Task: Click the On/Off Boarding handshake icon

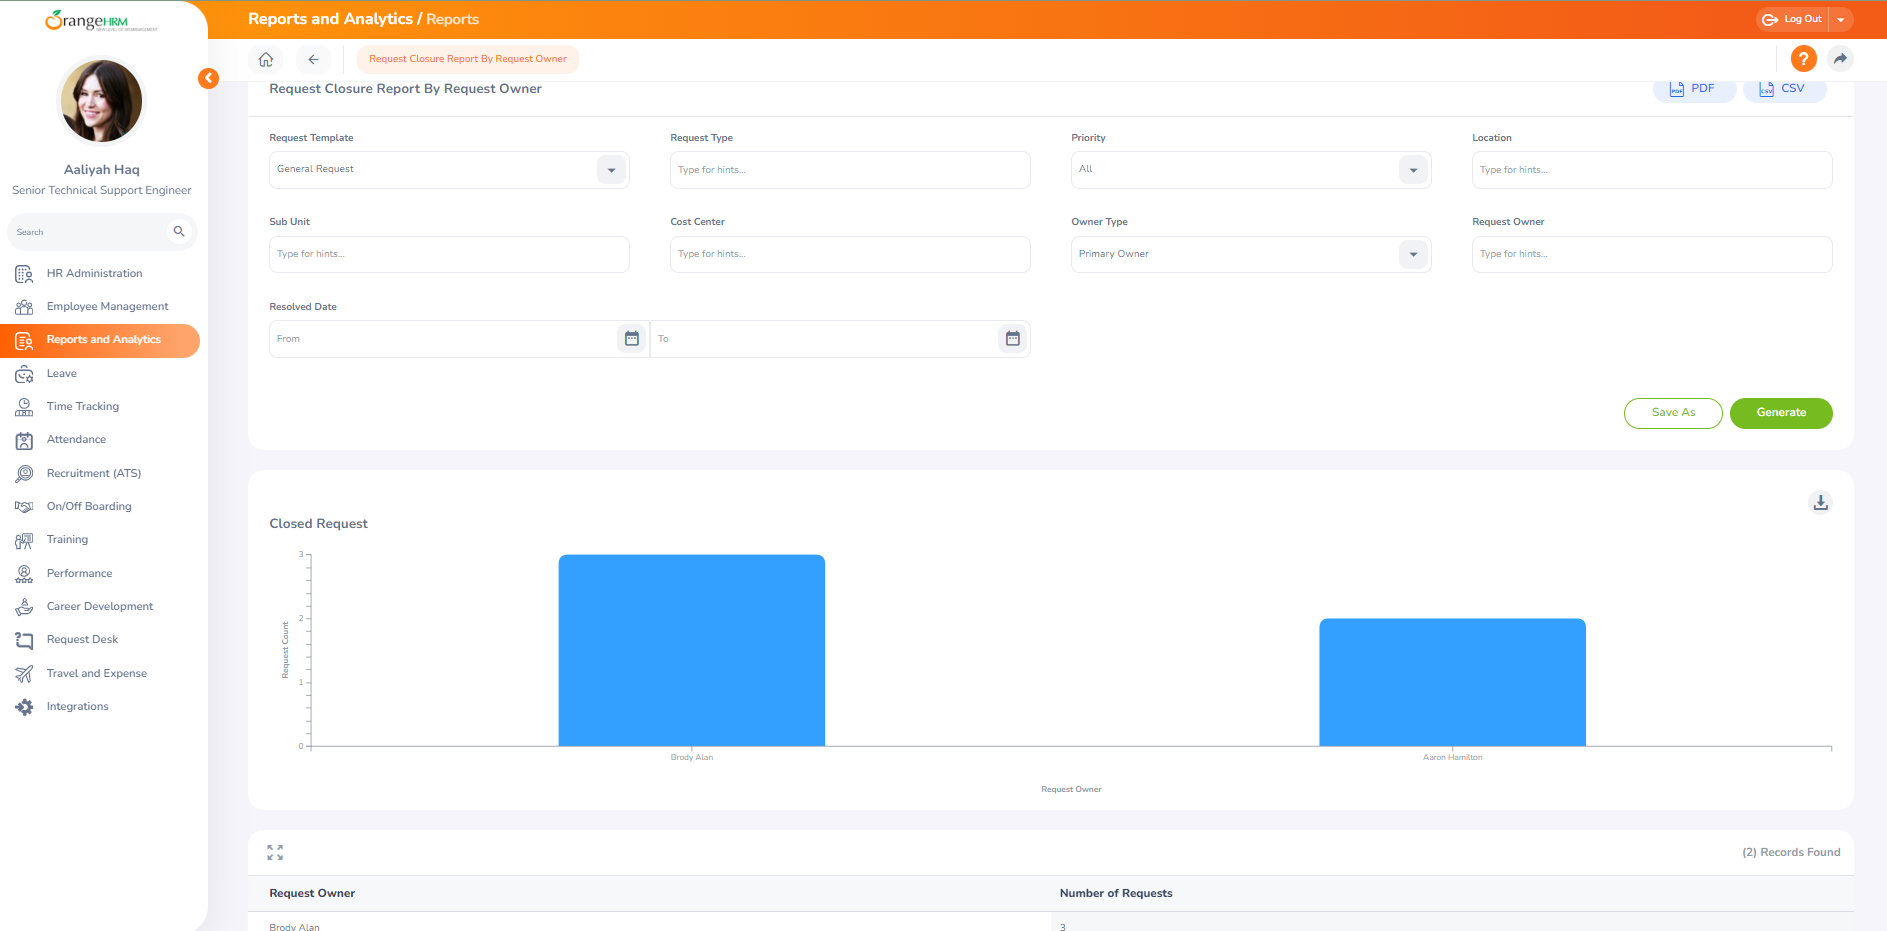Action: (x=24, y=506)
